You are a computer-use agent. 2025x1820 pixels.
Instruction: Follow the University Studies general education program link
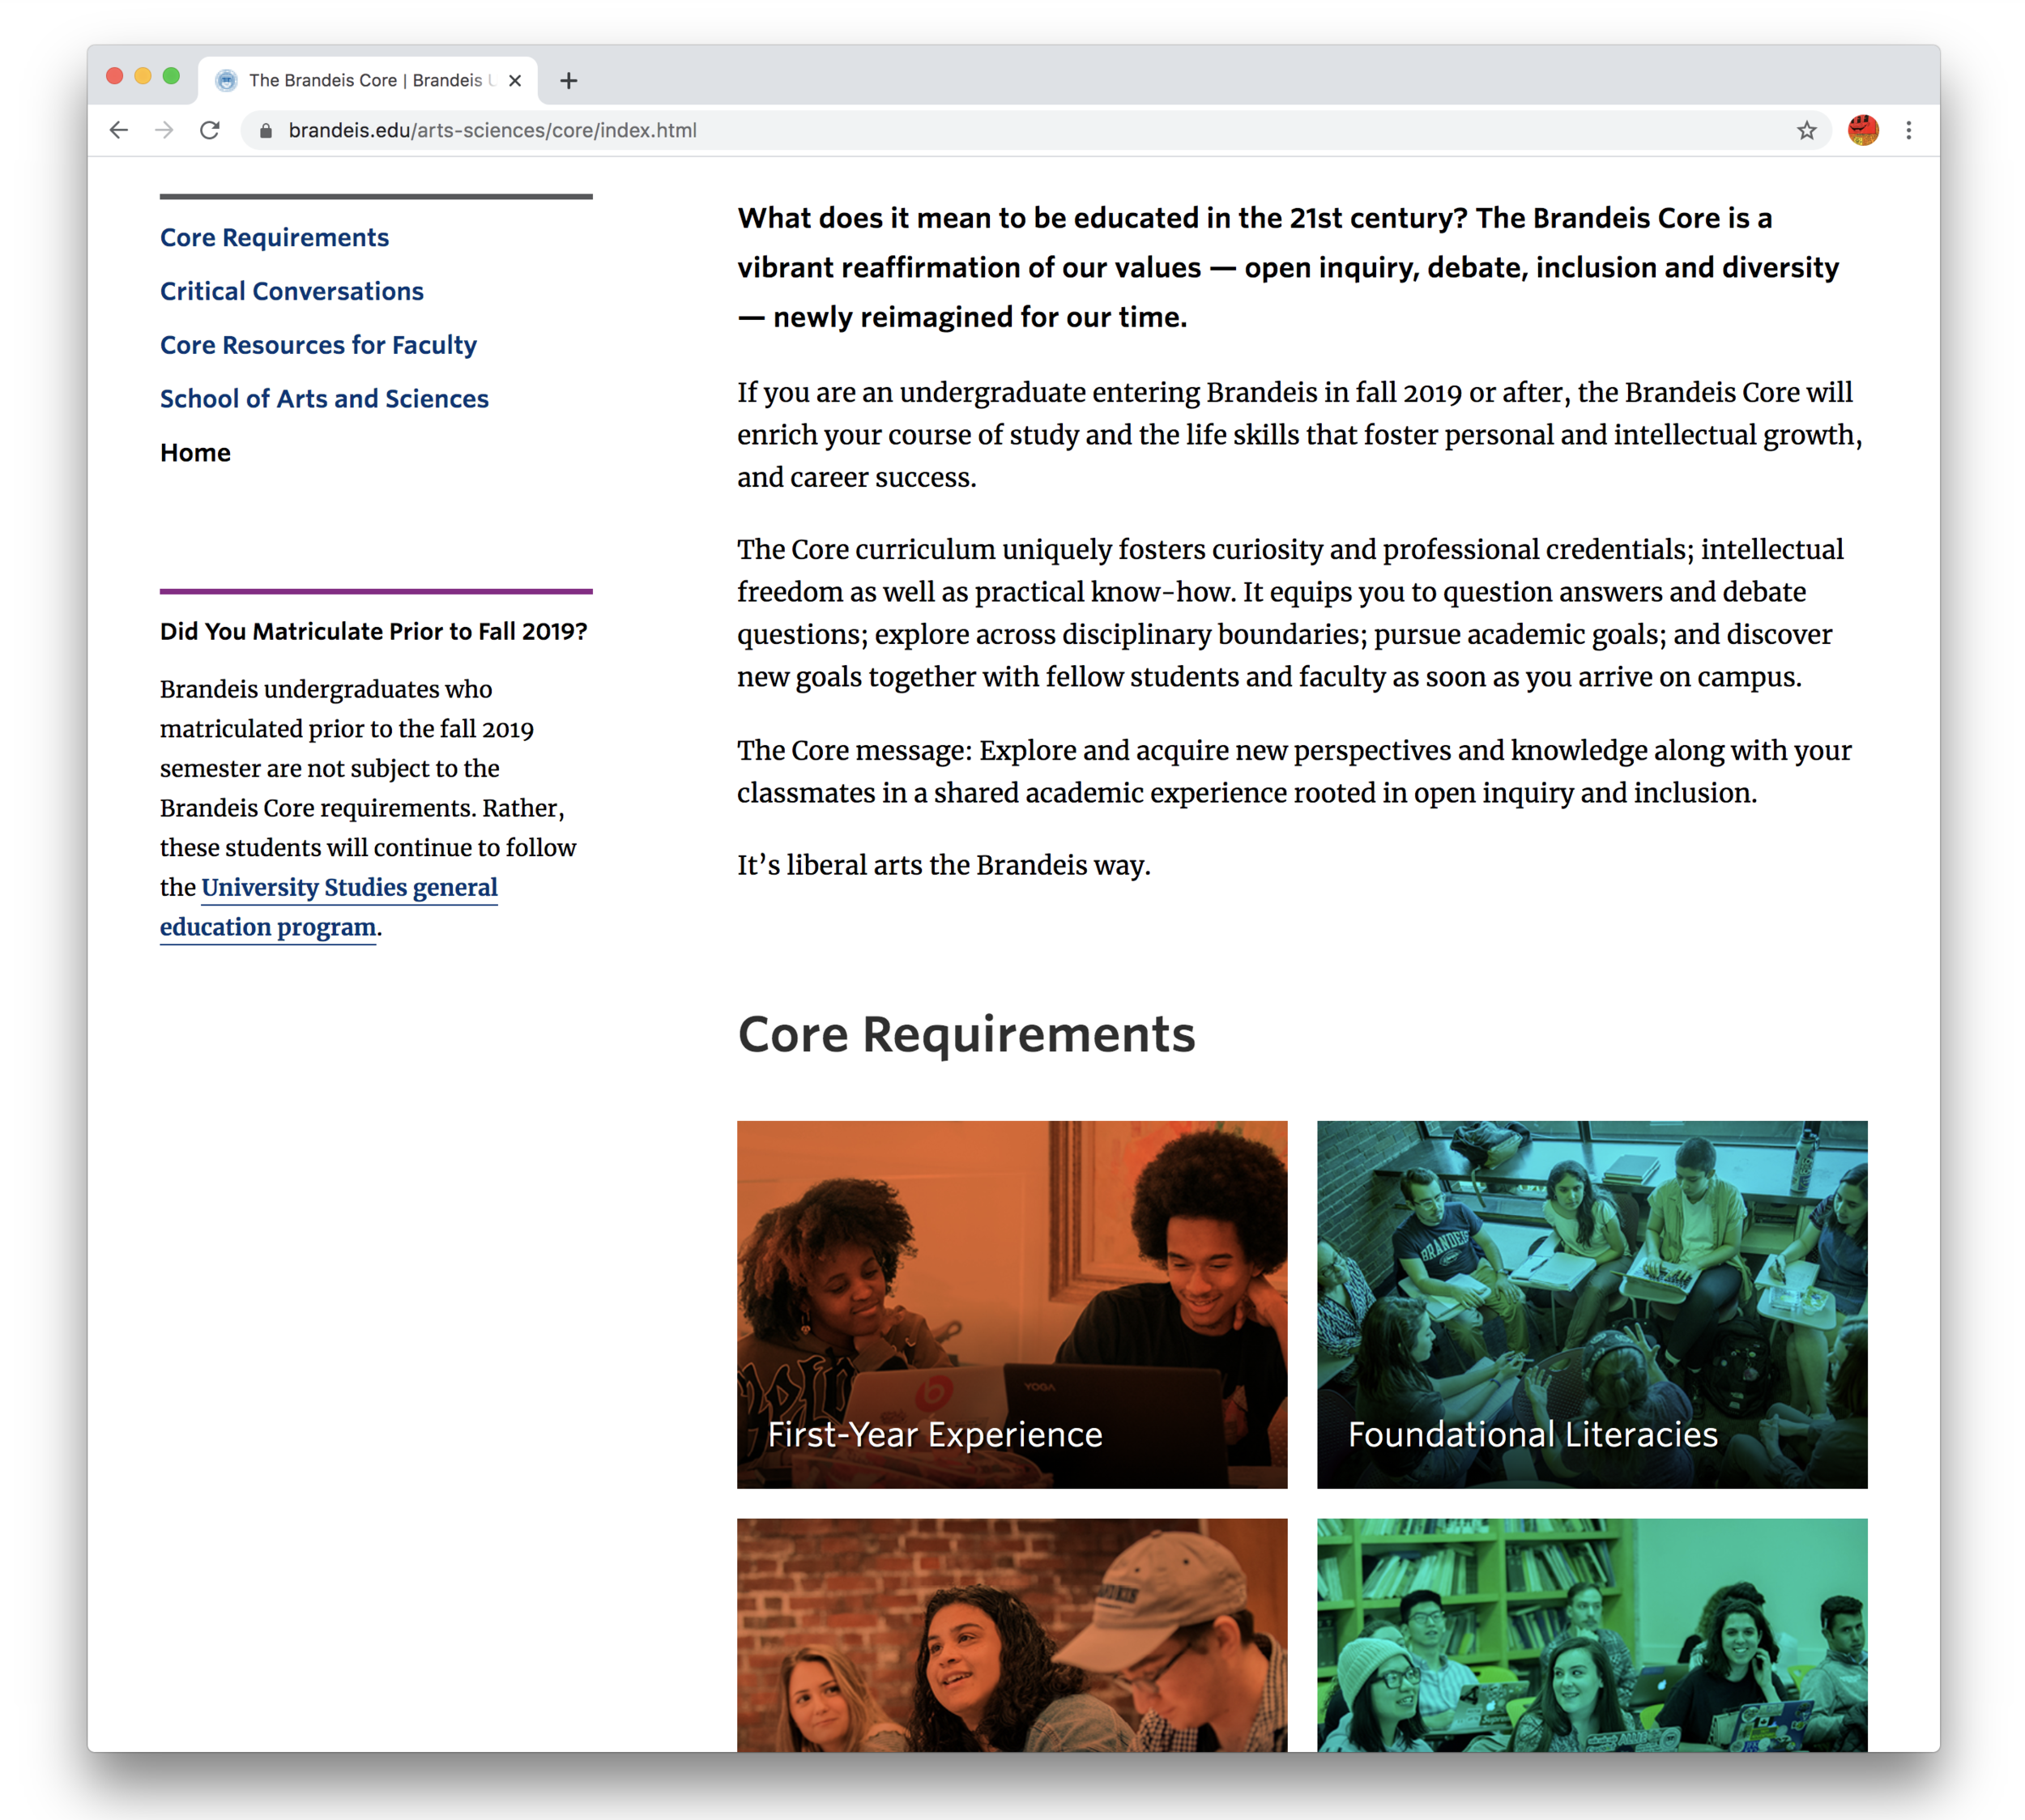coord(329,907)
